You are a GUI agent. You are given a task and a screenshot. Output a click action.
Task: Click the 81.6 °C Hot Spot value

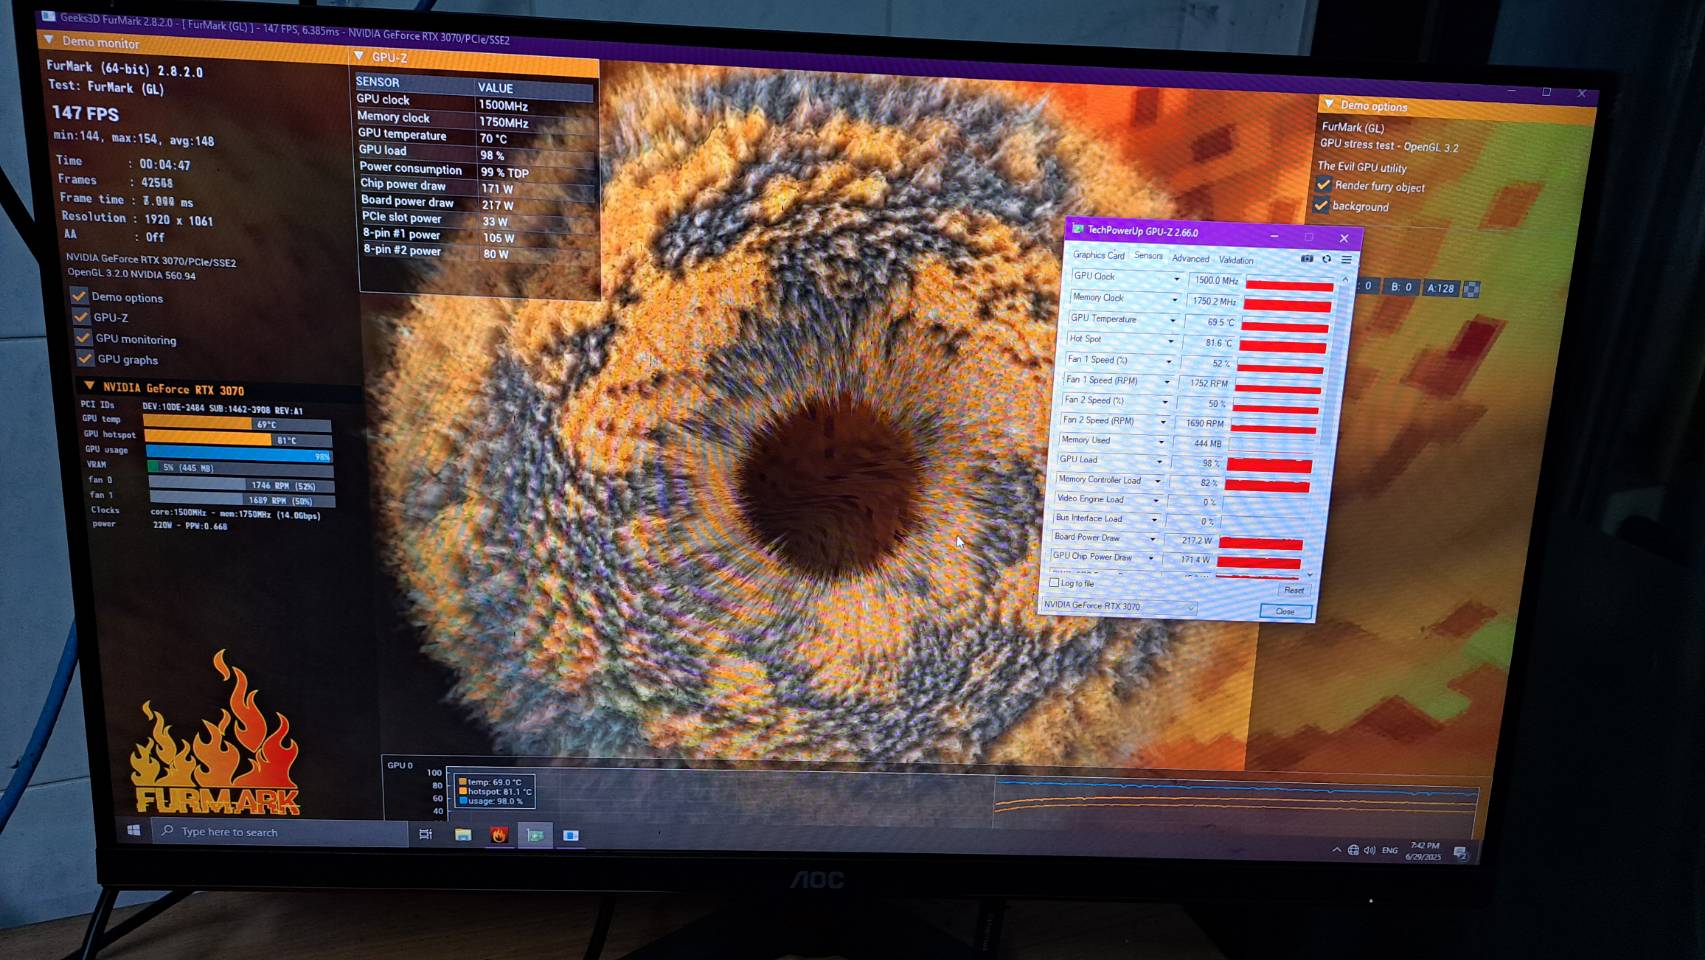tap(1220, 343)
